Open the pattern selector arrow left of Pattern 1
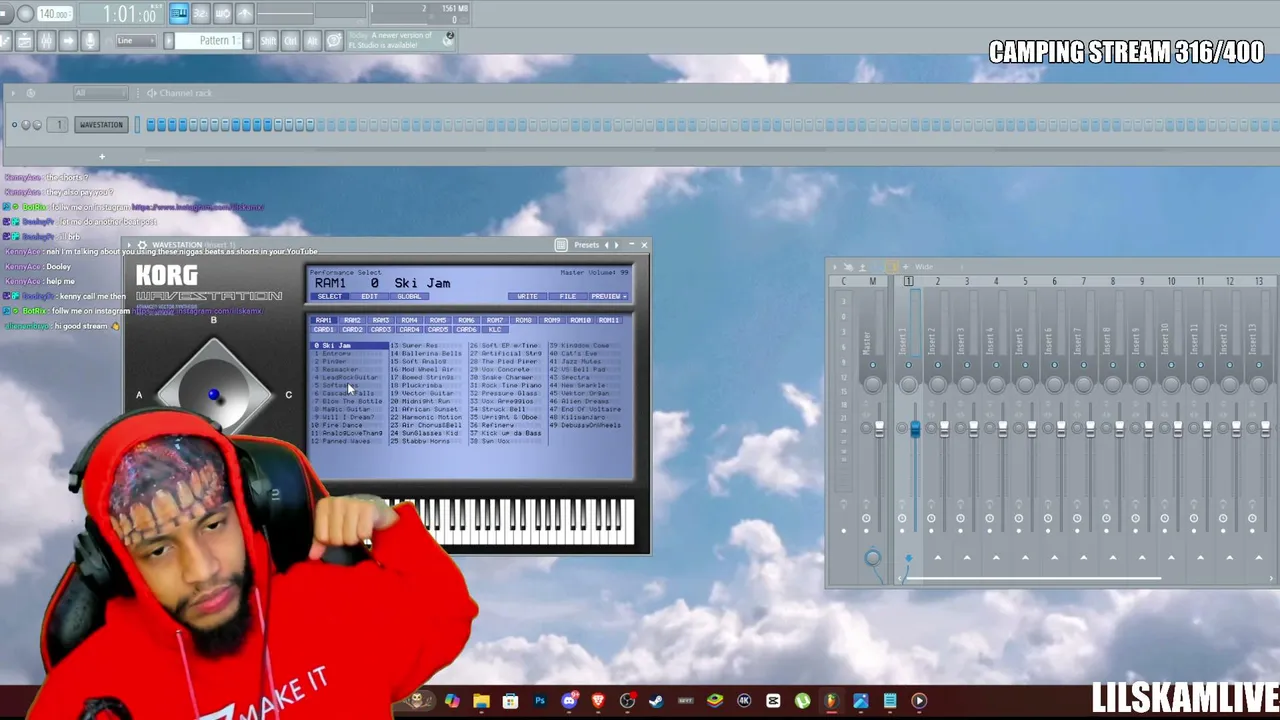 (x=169, y=41)
